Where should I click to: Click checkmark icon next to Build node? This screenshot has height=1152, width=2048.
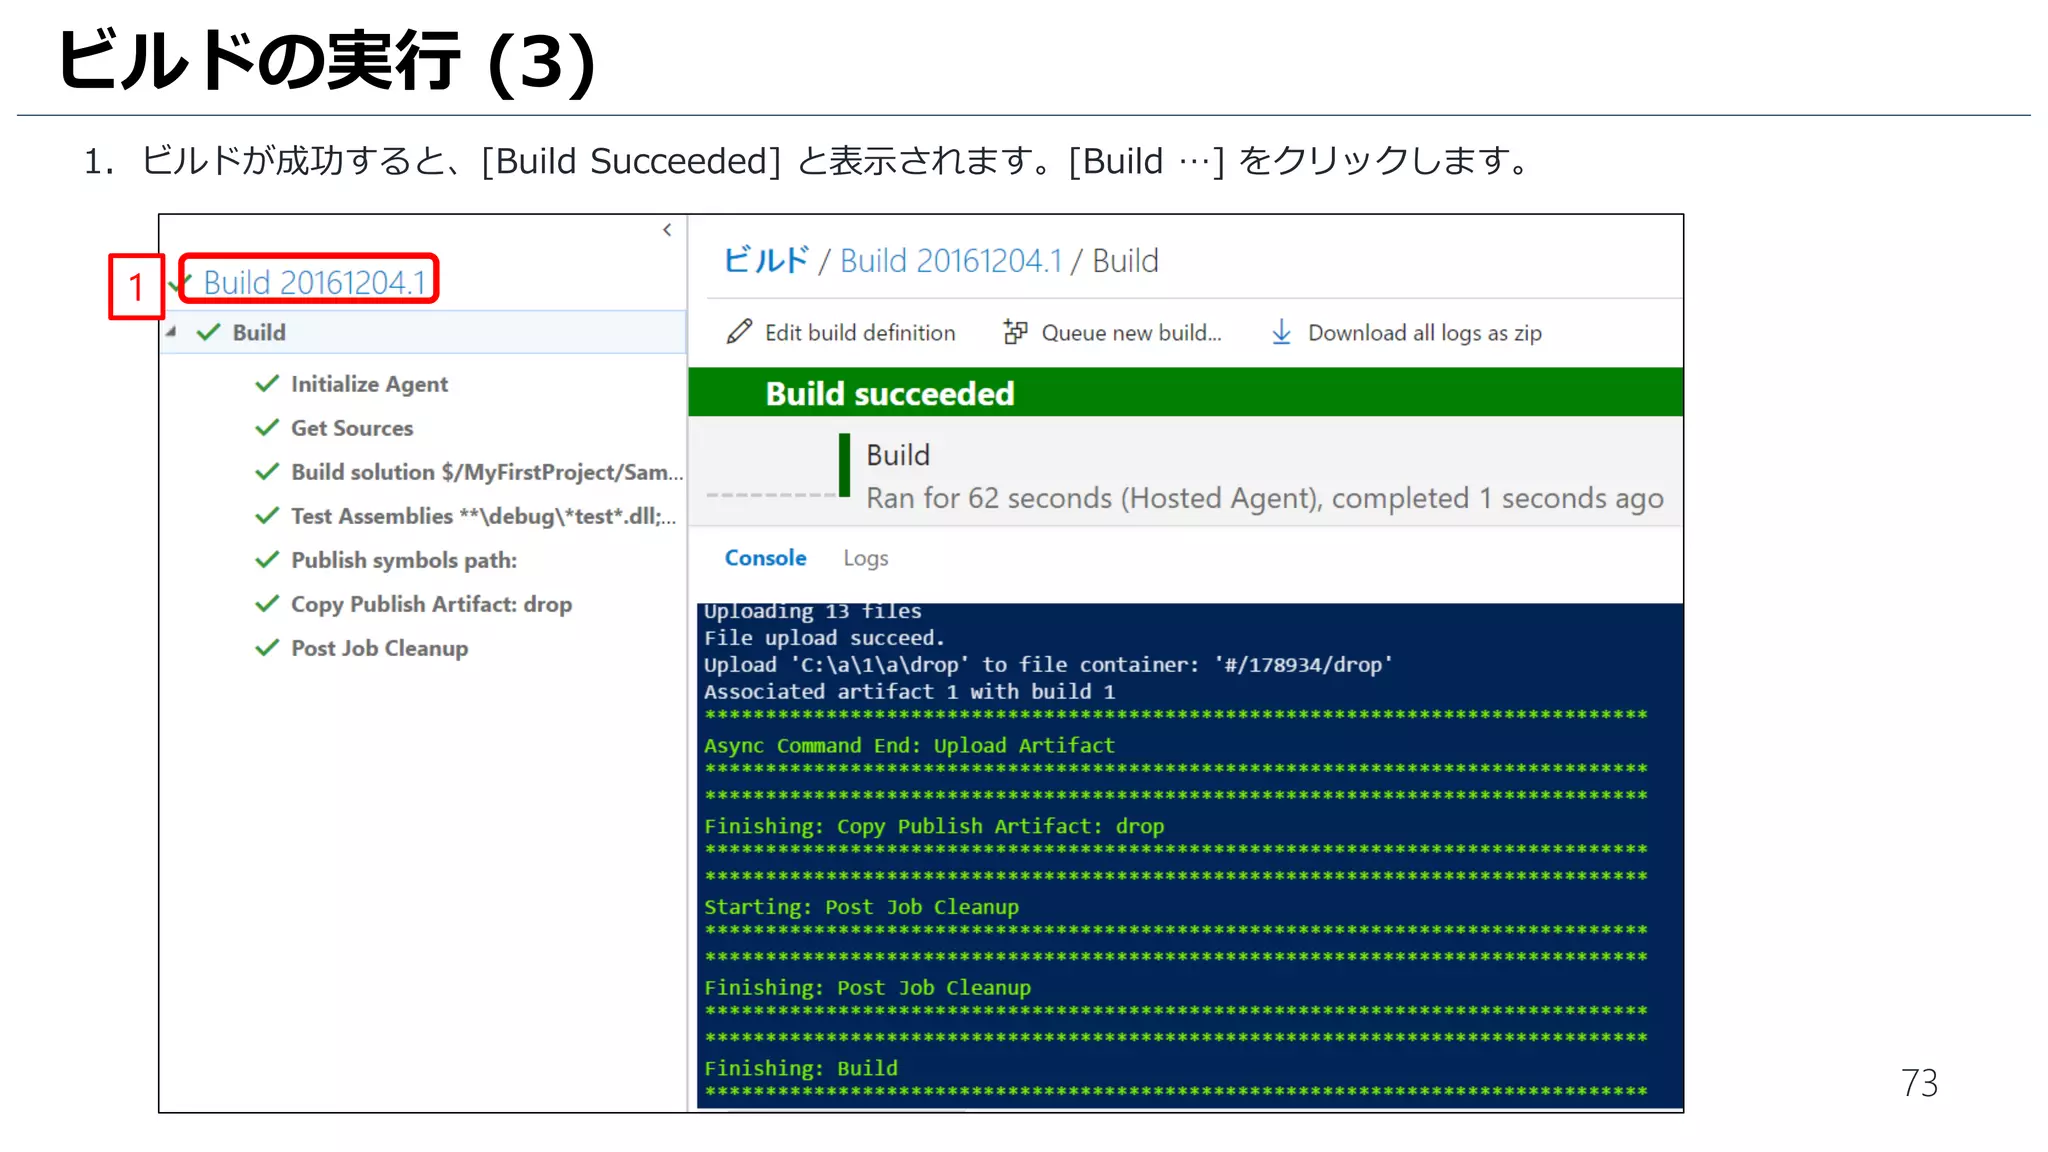point(208,332)
